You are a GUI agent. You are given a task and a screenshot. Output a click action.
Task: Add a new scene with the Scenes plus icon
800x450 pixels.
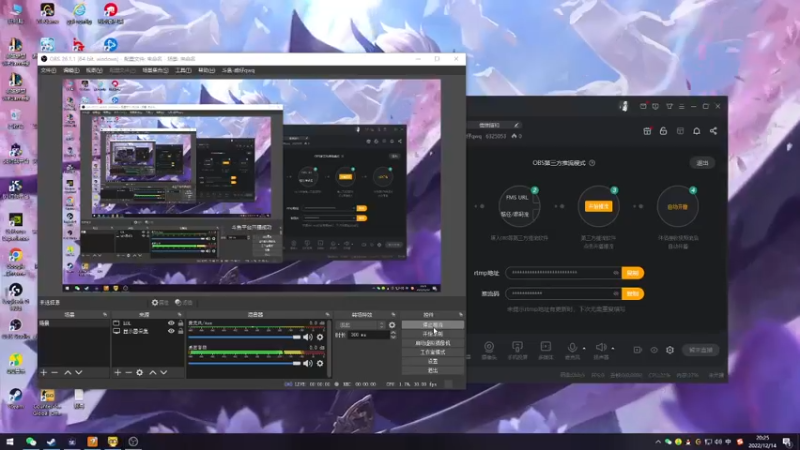click(43, 372)
